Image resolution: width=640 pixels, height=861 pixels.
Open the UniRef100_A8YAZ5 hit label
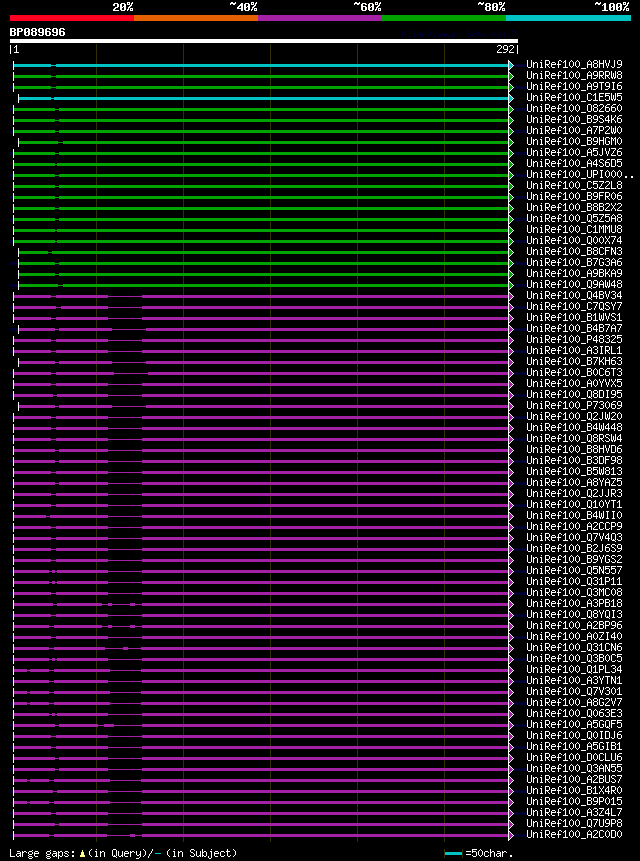(x=574, y=482)
